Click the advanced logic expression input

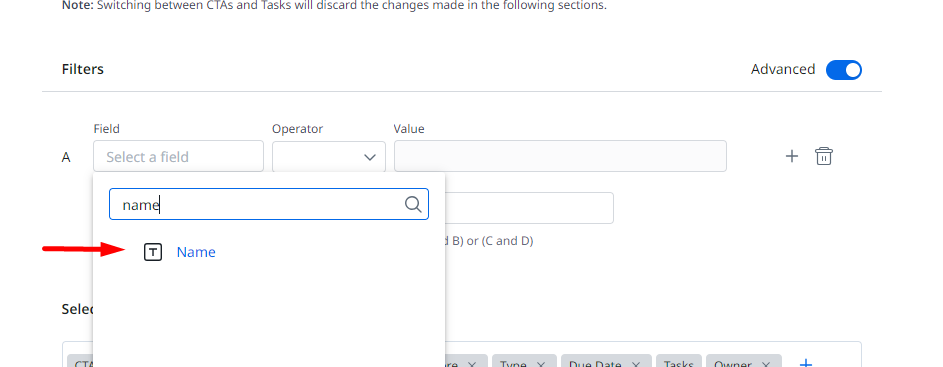(x=529, y=208)
